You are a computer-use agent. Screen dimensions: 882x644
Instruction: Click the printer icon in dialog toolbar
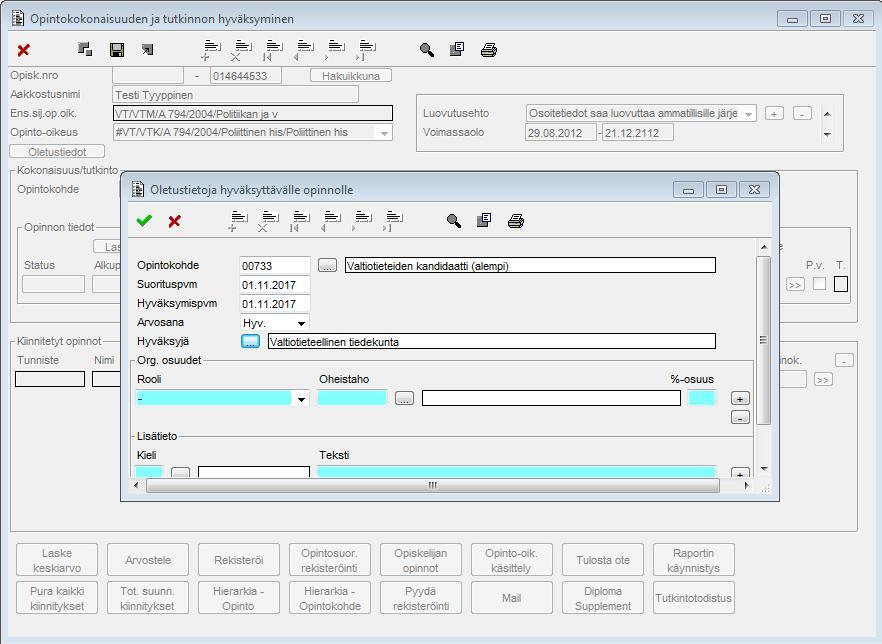click(x=516, y=221)
